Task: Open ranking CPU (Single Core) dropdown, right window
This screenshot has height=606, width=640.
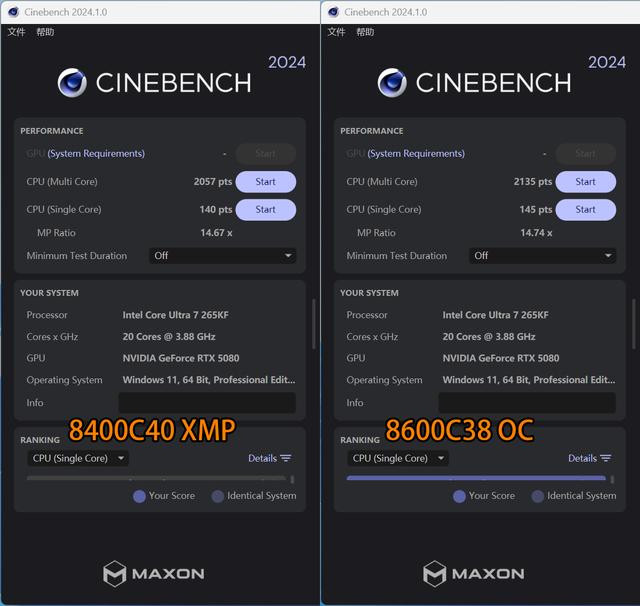Action: [398, 458]
